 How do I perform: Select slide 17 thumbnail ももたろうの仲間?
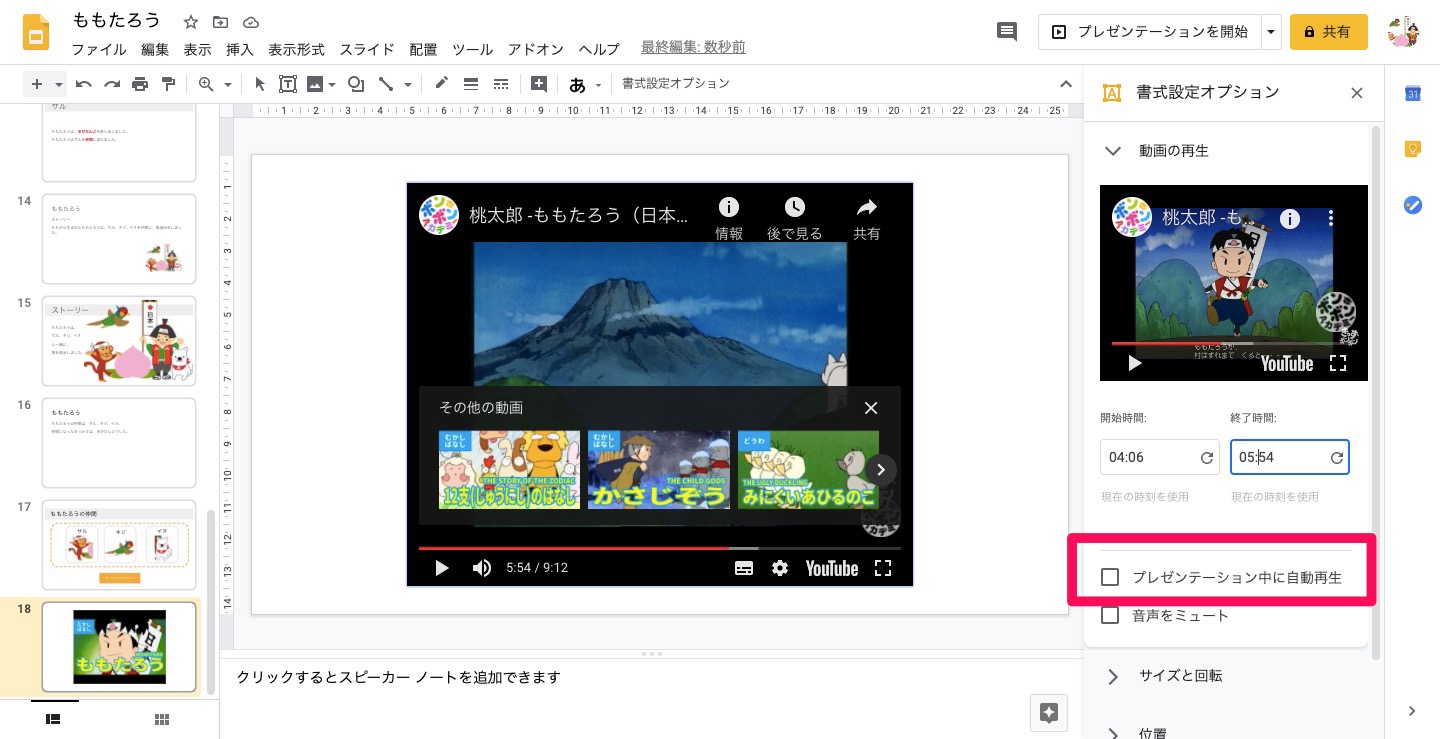[119, 545]
